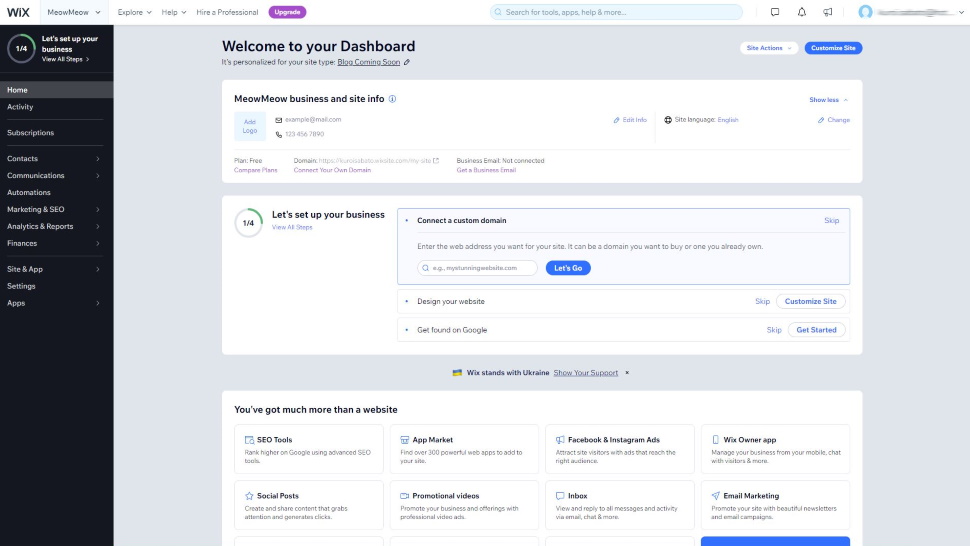This screenshot has height=546, width=970.
Task: Click Change site language link
Action: coord(833,120)
